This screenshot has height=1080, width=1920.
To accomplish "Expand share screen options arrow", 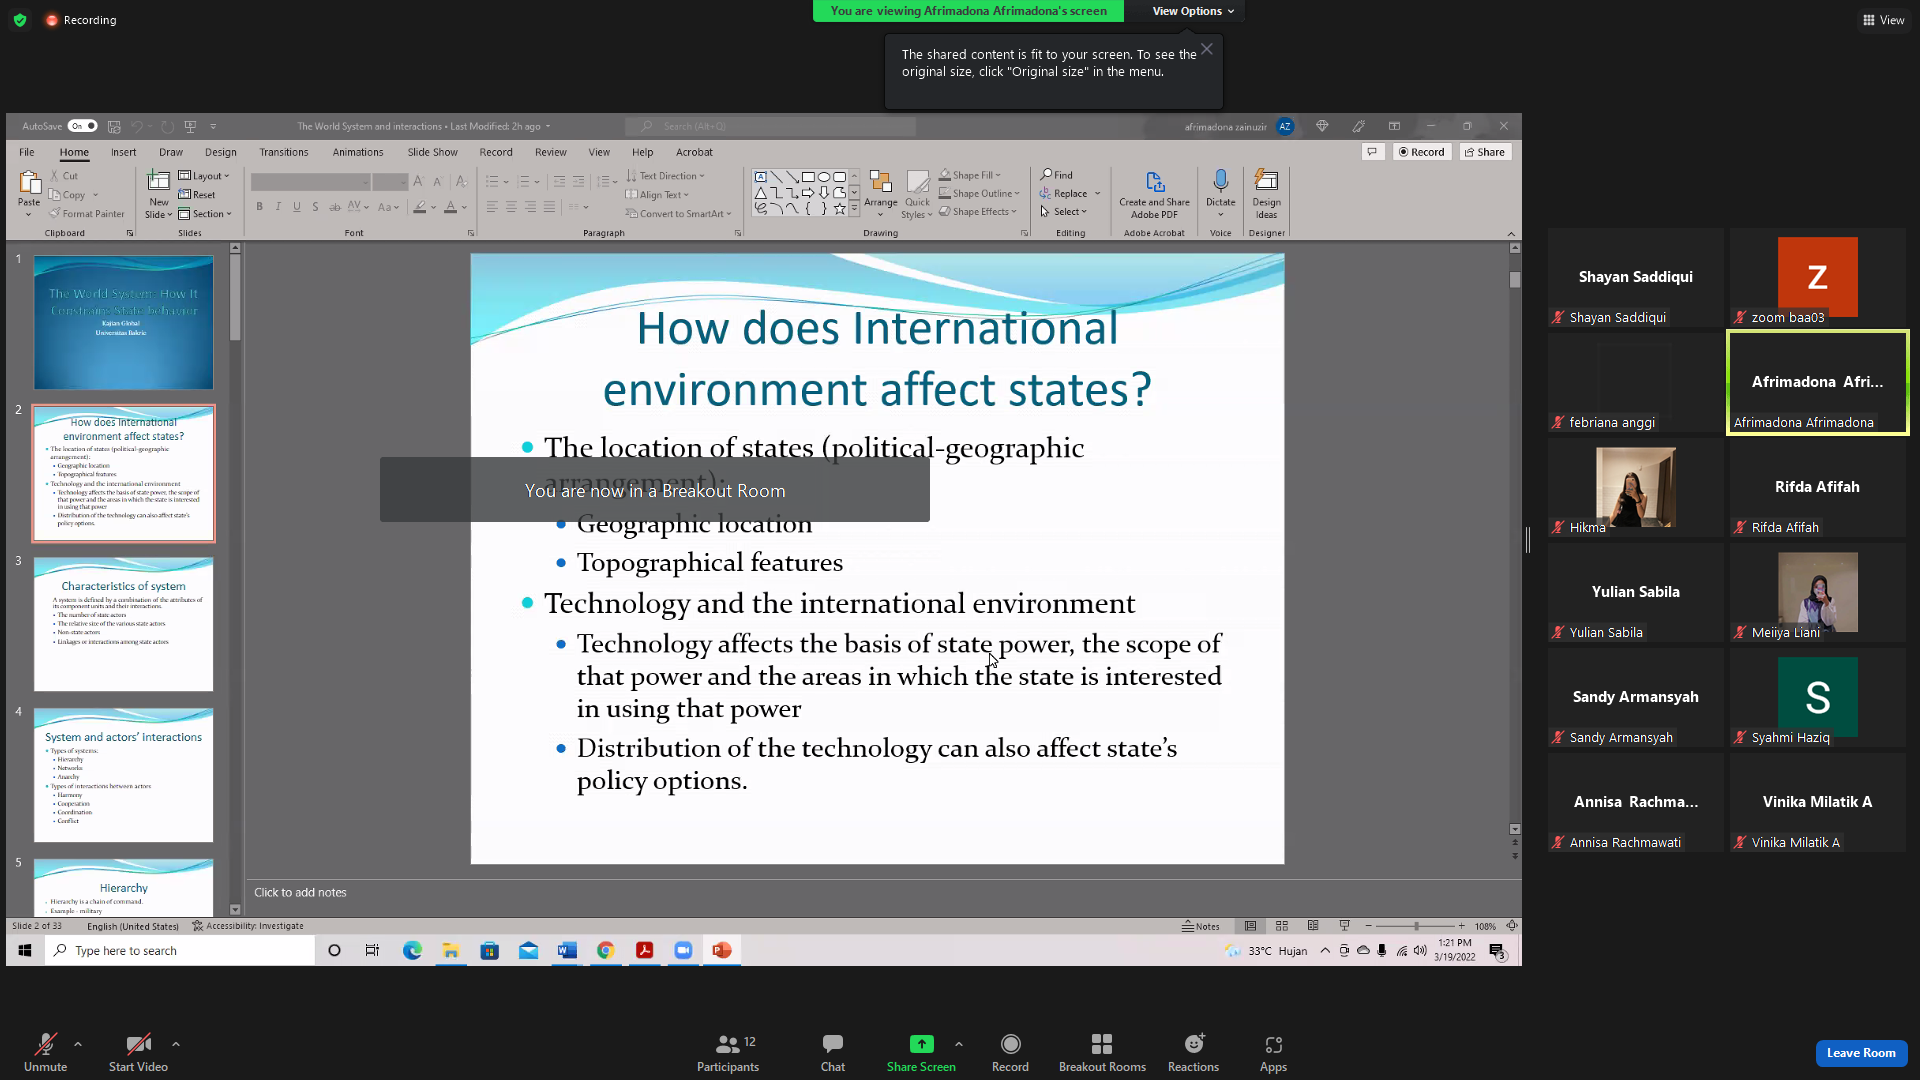I will pyautogui.click(x=959, y=1044).
